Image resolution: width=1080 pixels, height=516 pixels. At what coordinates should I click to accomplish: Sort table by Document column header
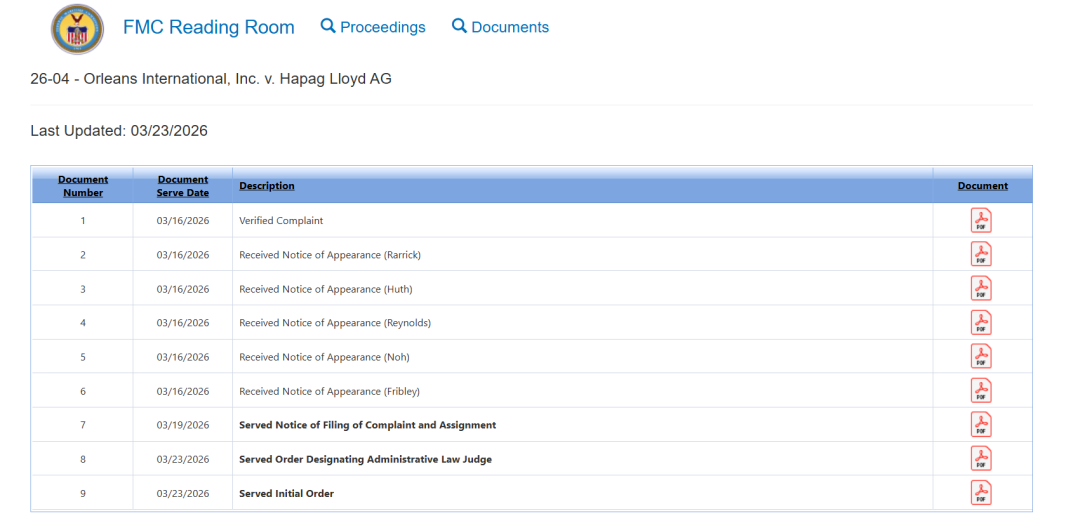tap(982, 186)
